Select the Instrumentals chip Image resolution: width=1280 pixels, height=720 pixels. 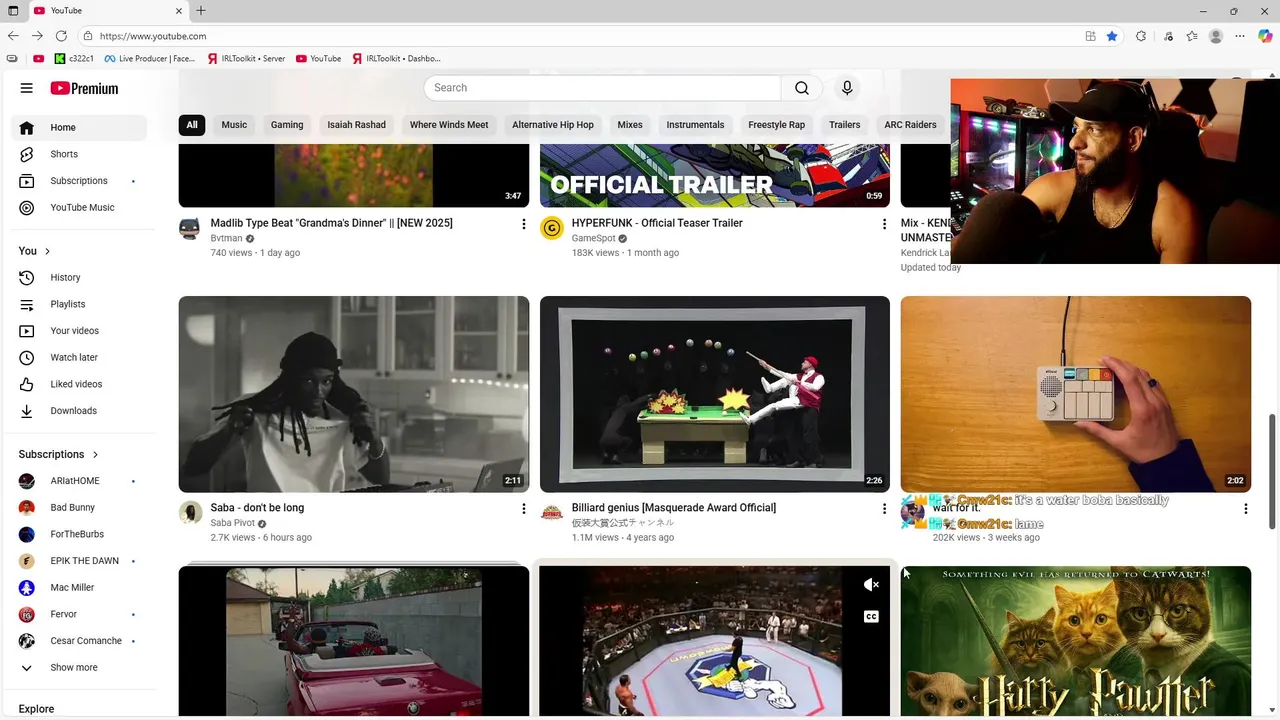tap(695, 125)
